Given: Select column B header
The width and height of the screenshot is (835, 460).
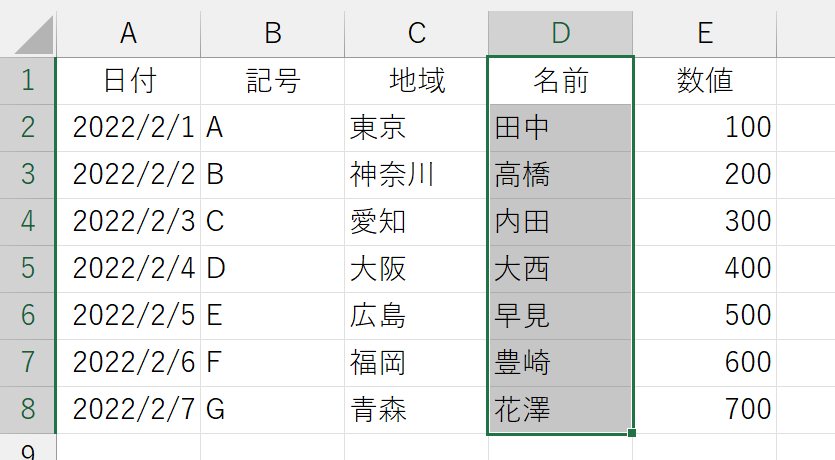Looking at the screenshot, I should [273, 34].
